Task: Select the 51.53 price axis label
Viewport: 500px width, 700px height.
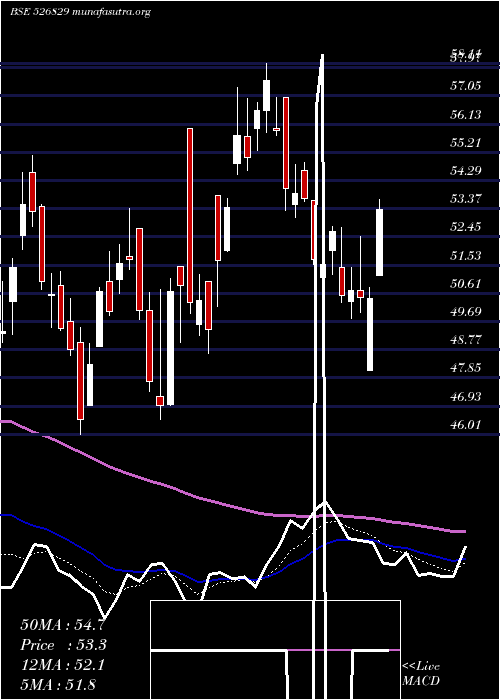Action: coord(466,255)
